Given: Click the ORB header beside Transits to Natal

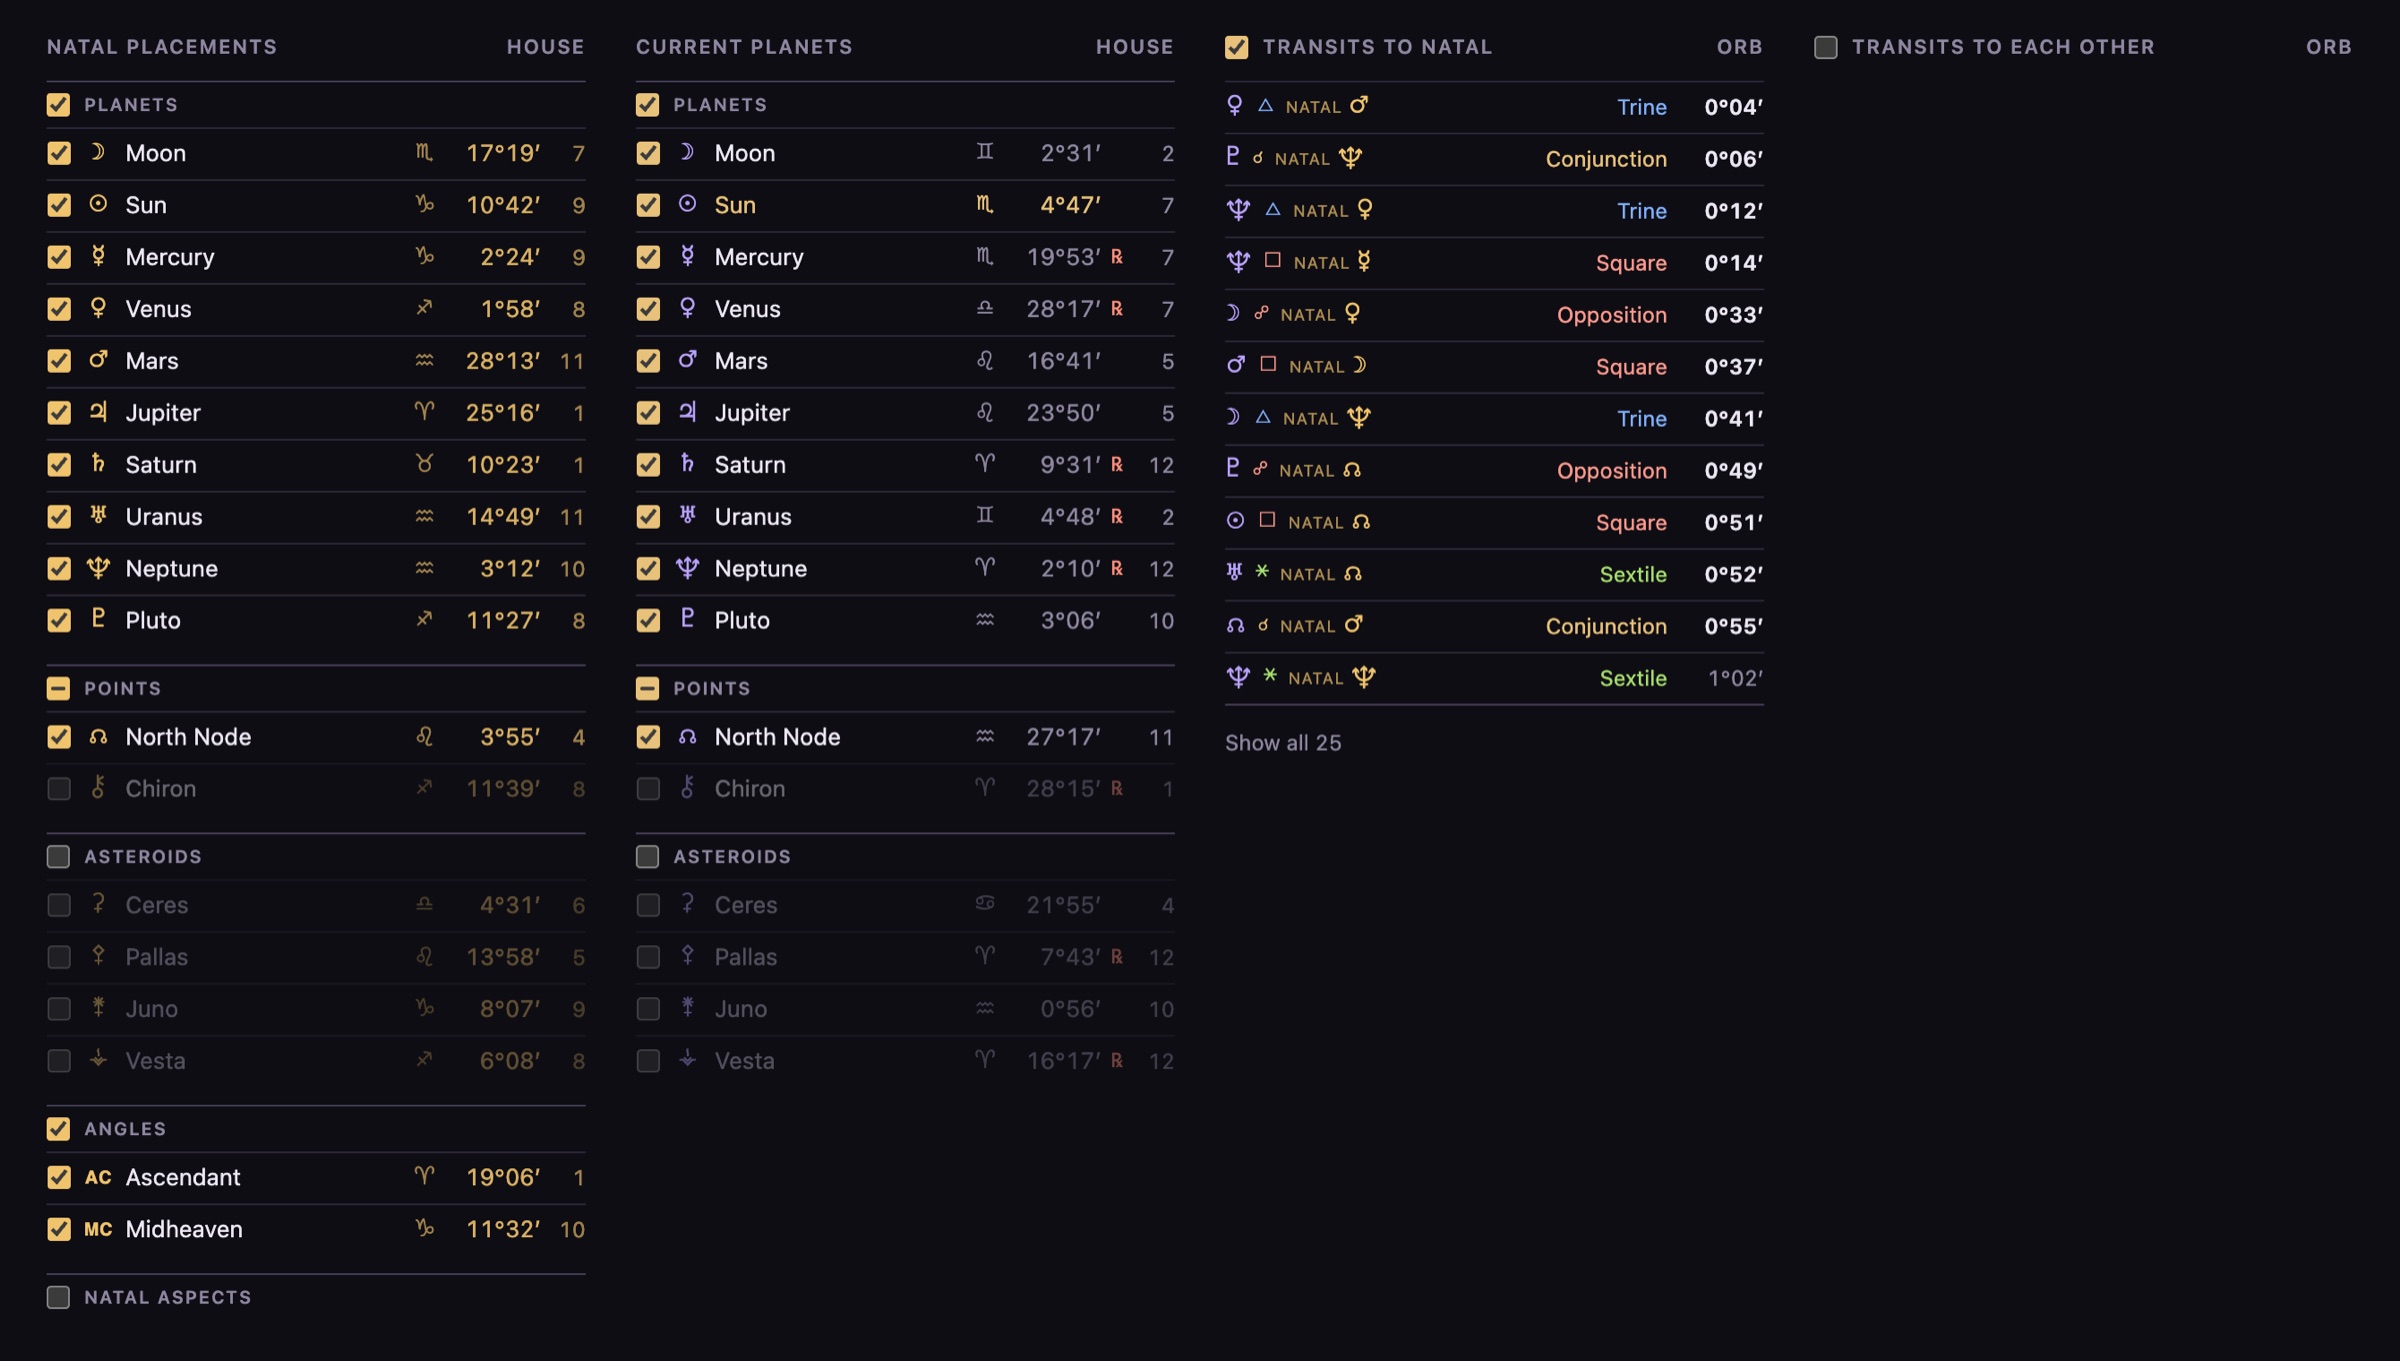Looking at the screenshot, I should tap(1739, 47).
